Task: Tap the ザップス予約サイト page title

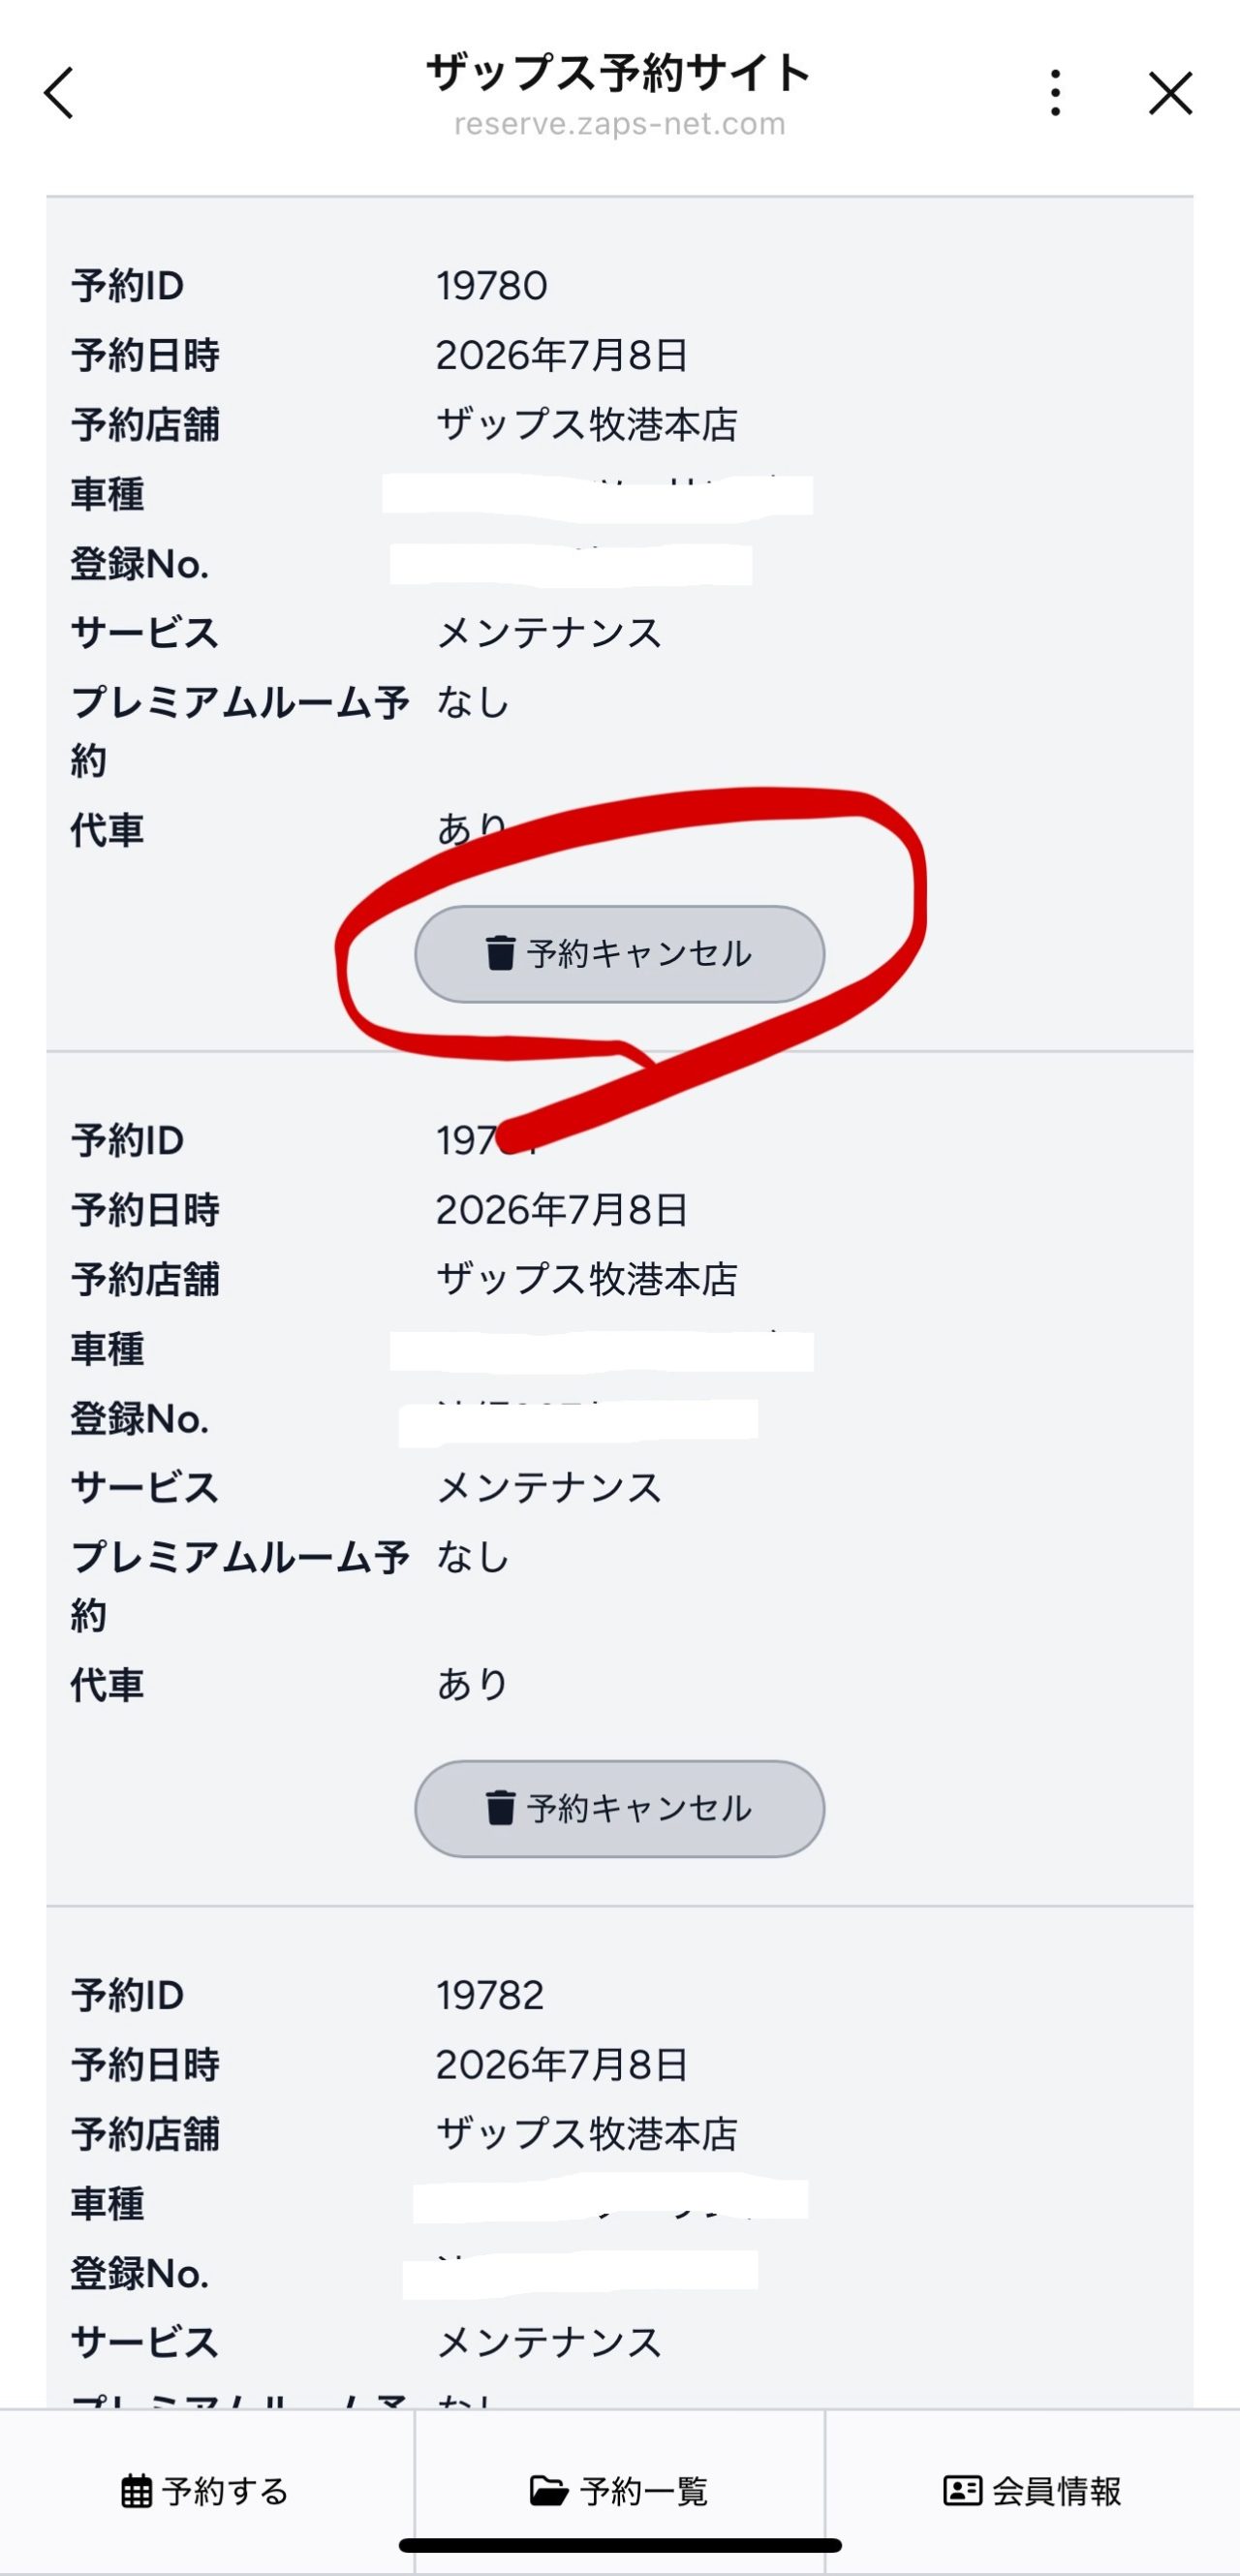Action: pyautogui.click(x=619, y=73)
